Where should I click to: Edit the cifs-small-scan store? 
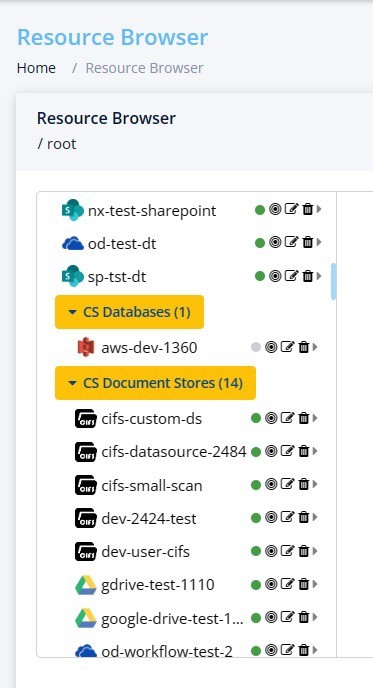(x=287, y=484)
